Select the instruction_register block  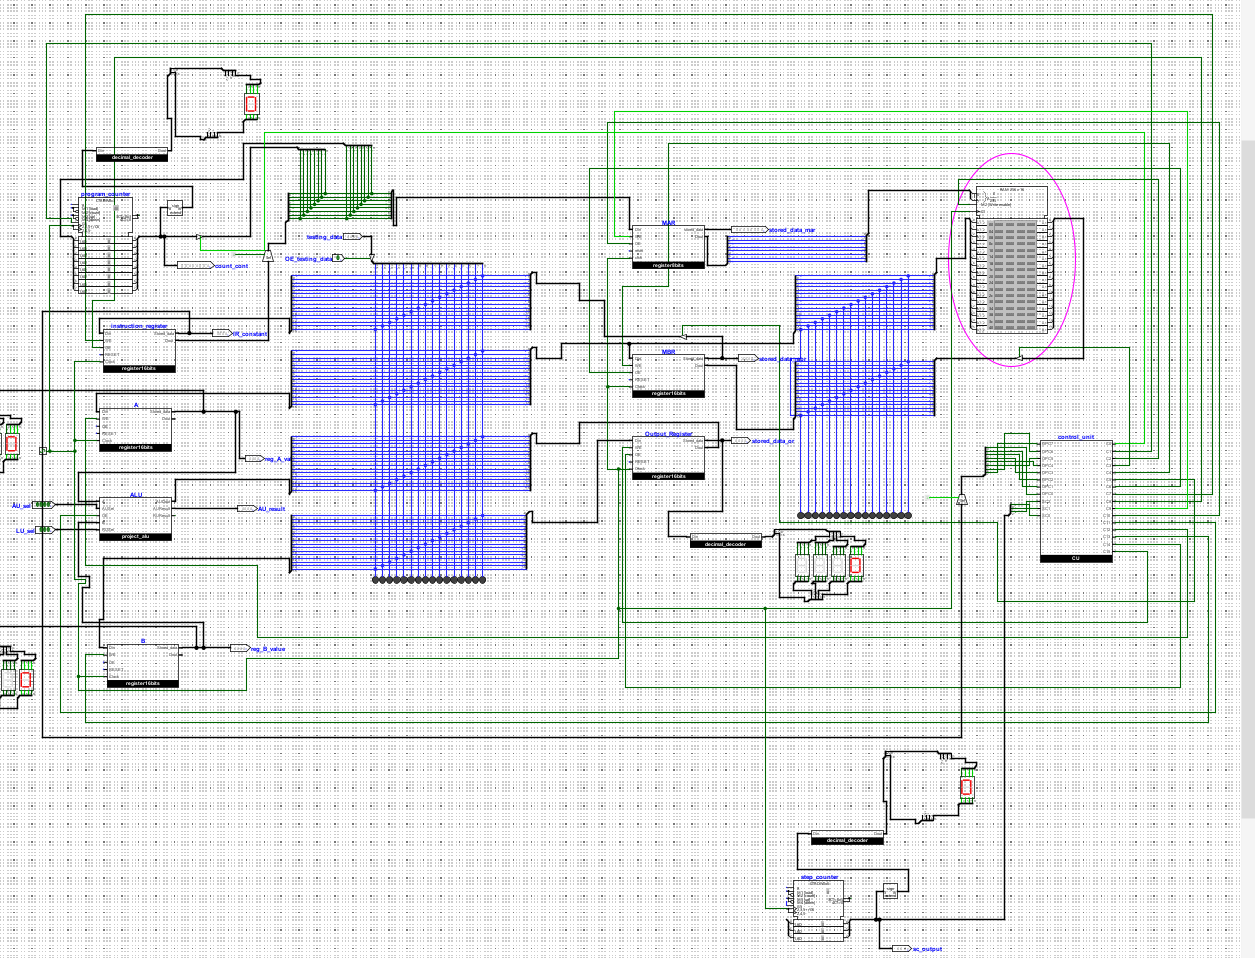pos(139,350)
